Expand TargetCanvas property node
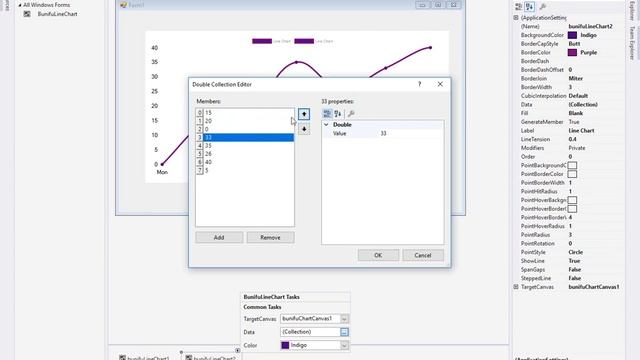This screenshot has width=640, height=360. click(516, 287)
